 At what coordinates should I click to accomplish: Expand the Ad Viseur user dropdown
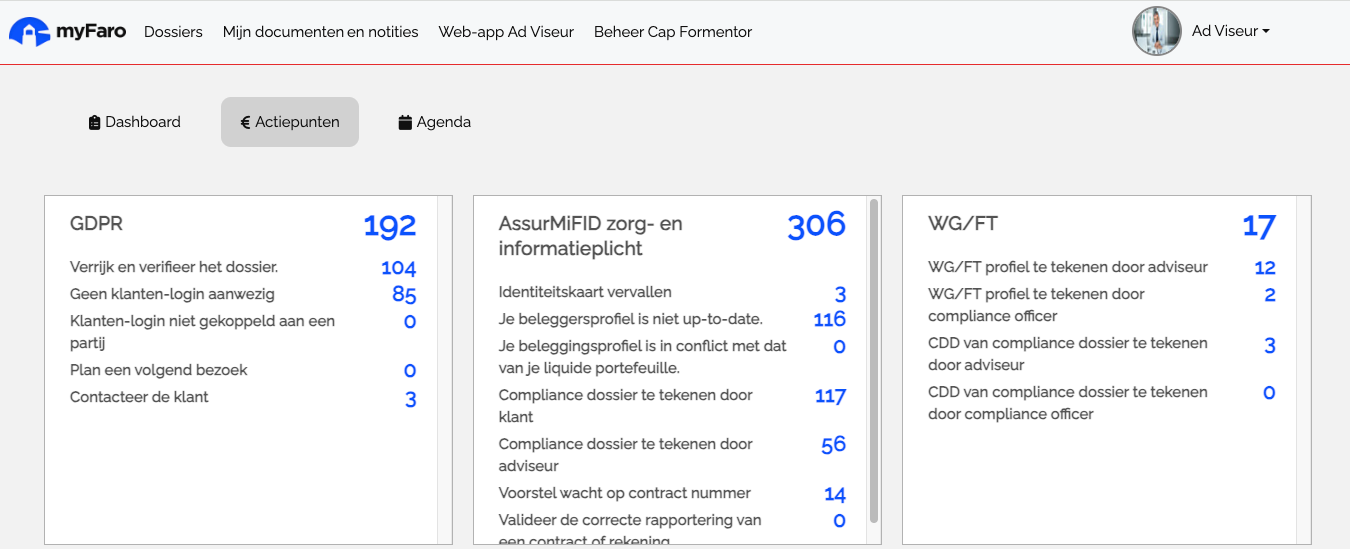pos(1230,31)
